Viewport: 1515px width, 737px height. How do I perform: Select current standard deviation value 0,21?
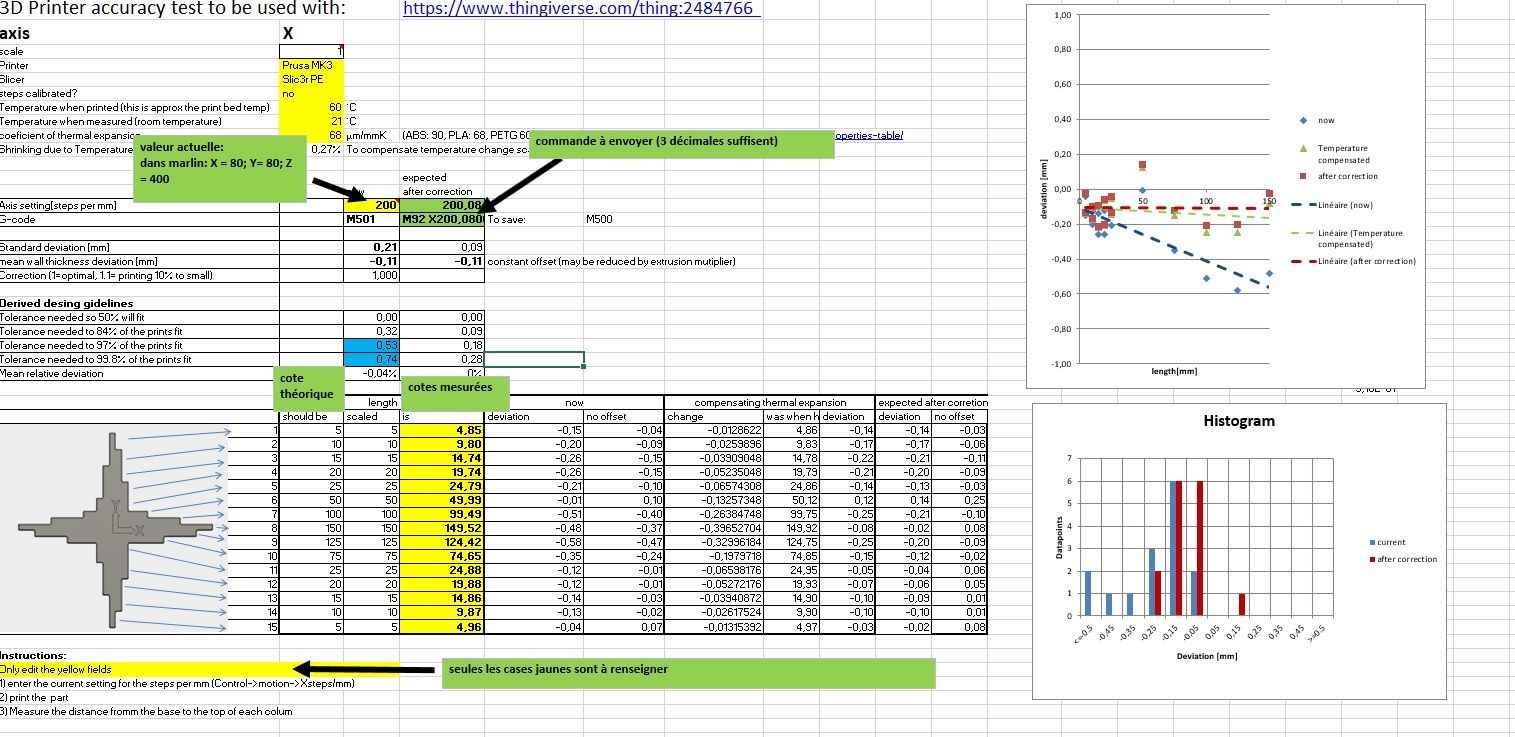[372, 247]
